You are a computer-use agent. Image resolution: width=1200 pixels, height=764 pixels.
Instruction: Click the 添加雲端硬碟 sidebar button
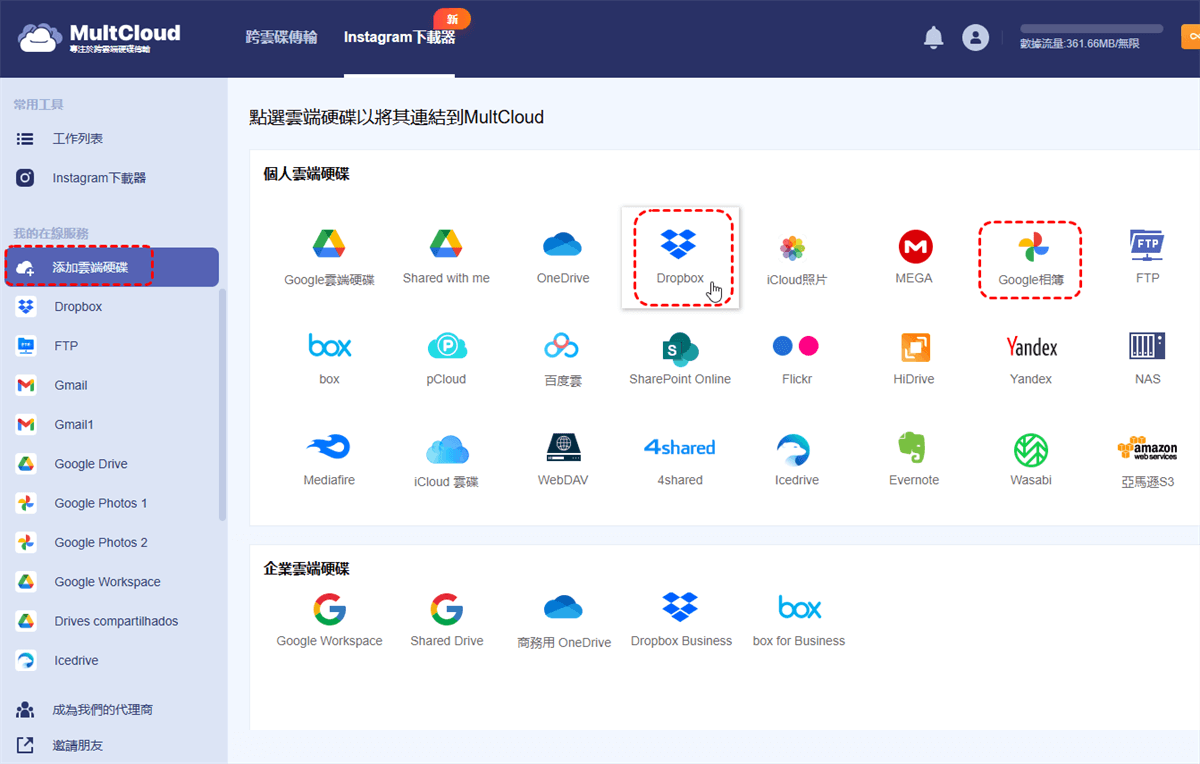pyautogui.click(x=110, y=267)
